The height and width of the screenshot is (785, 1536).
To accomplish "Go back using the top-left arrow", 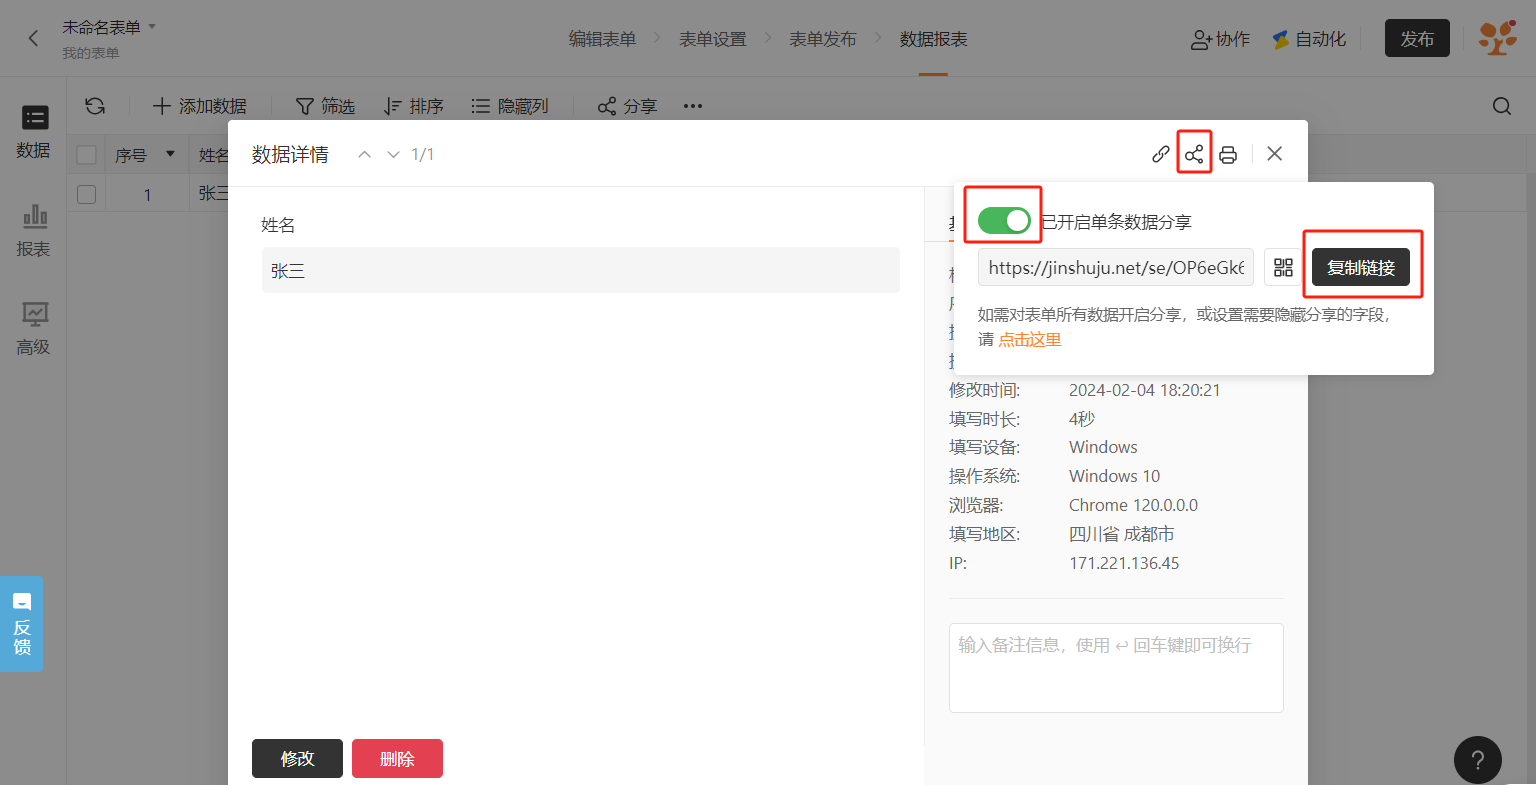I will 34,38.
